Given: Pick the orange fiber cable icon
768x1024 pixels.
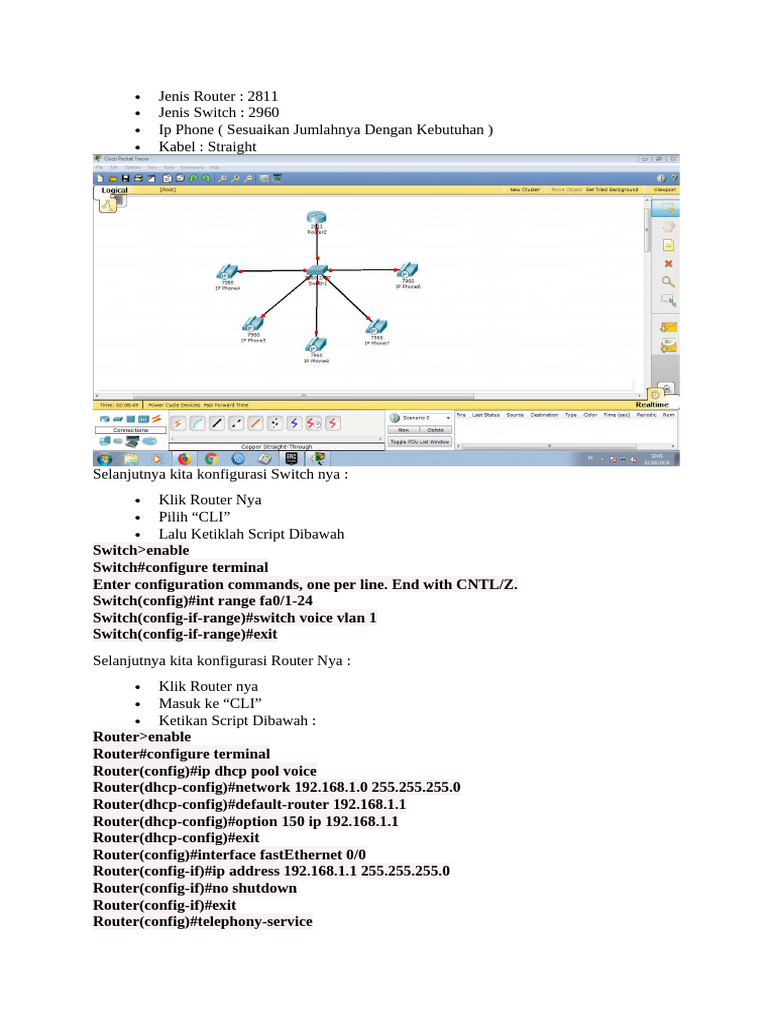Looking at the screenshot, I should (256, 424).
